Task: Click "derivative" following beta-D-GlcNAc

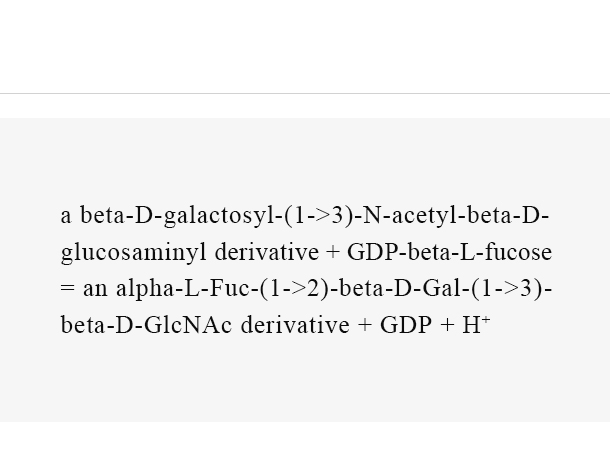Action: pyautogui.click(x=295, y=324)
